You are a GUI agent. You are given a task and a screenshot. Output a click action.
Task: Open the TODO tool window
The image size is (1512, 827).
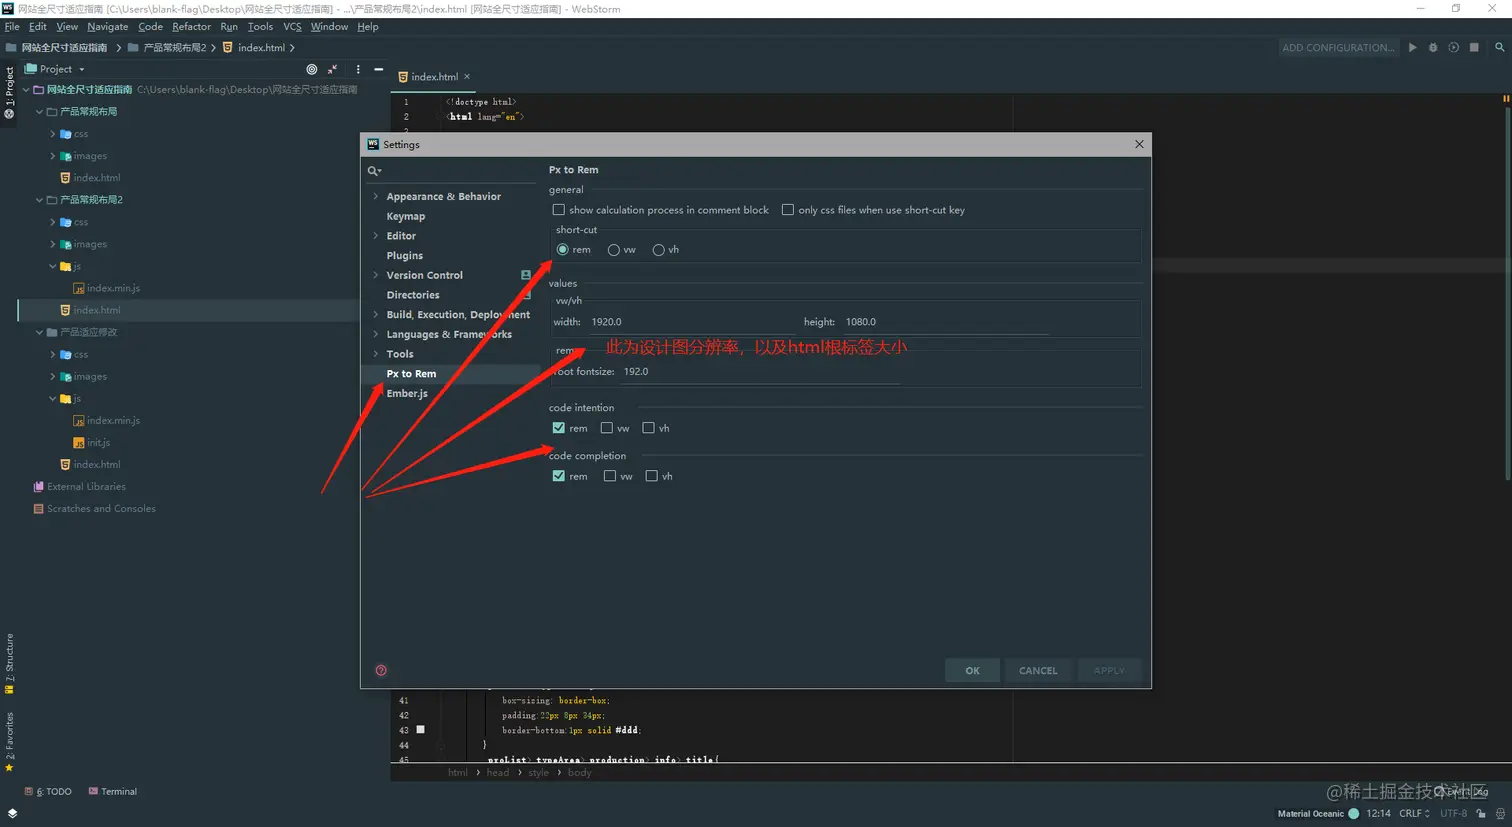[x=48, y=791]
